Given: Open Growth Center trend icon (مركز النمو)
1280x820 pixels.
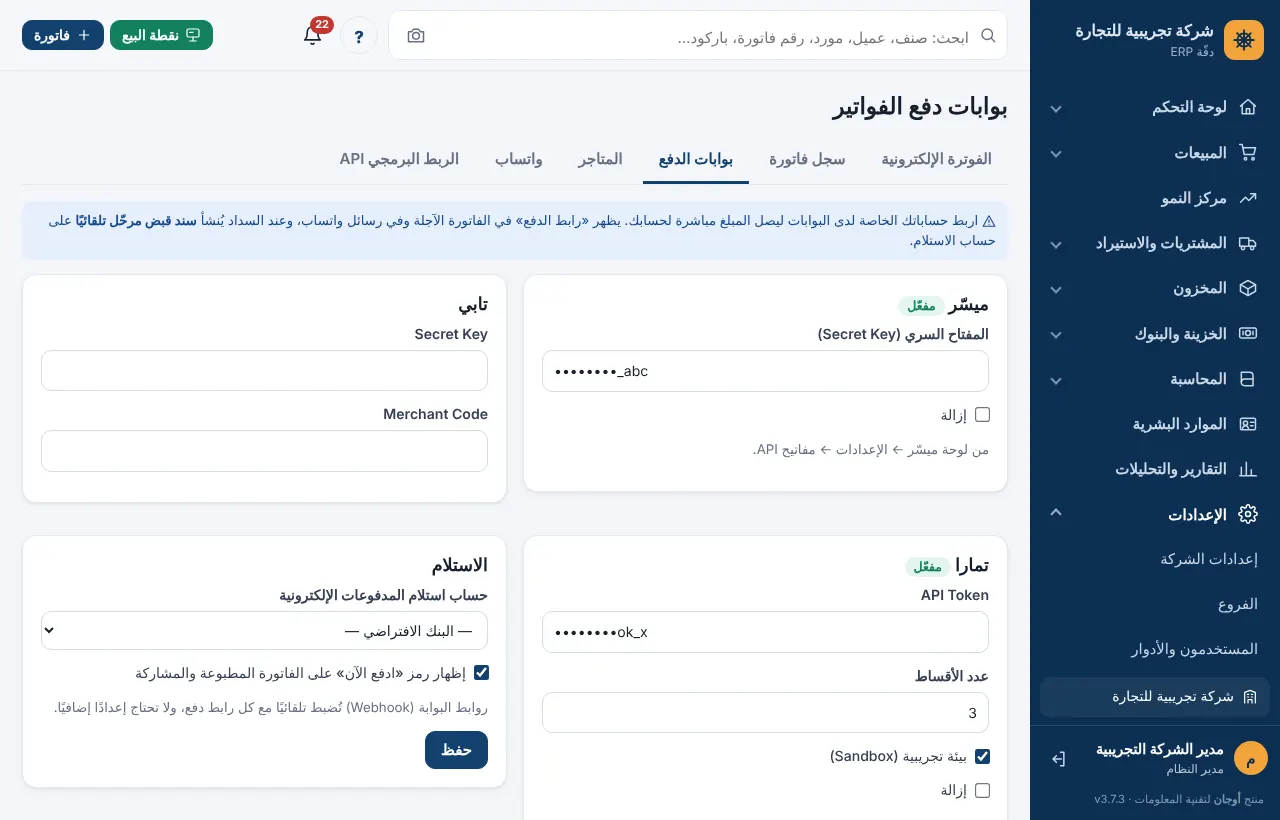Looking at the screenshot, I should point(1247,198).
